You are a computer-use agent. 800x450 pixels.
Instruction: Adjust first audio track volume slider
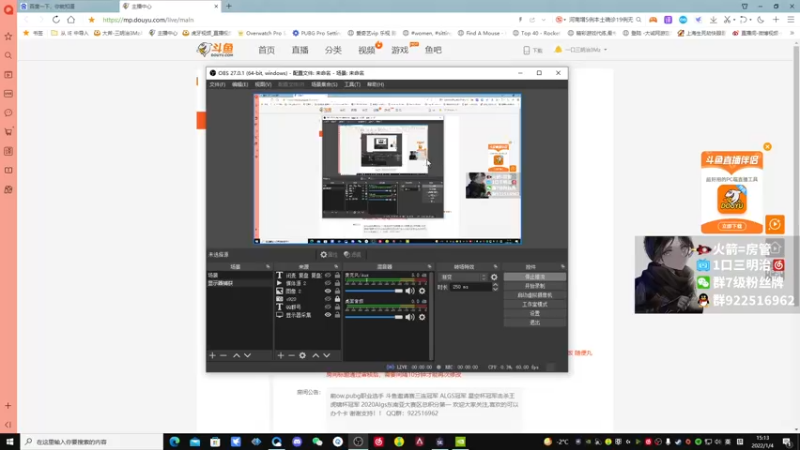coord(374,291)
